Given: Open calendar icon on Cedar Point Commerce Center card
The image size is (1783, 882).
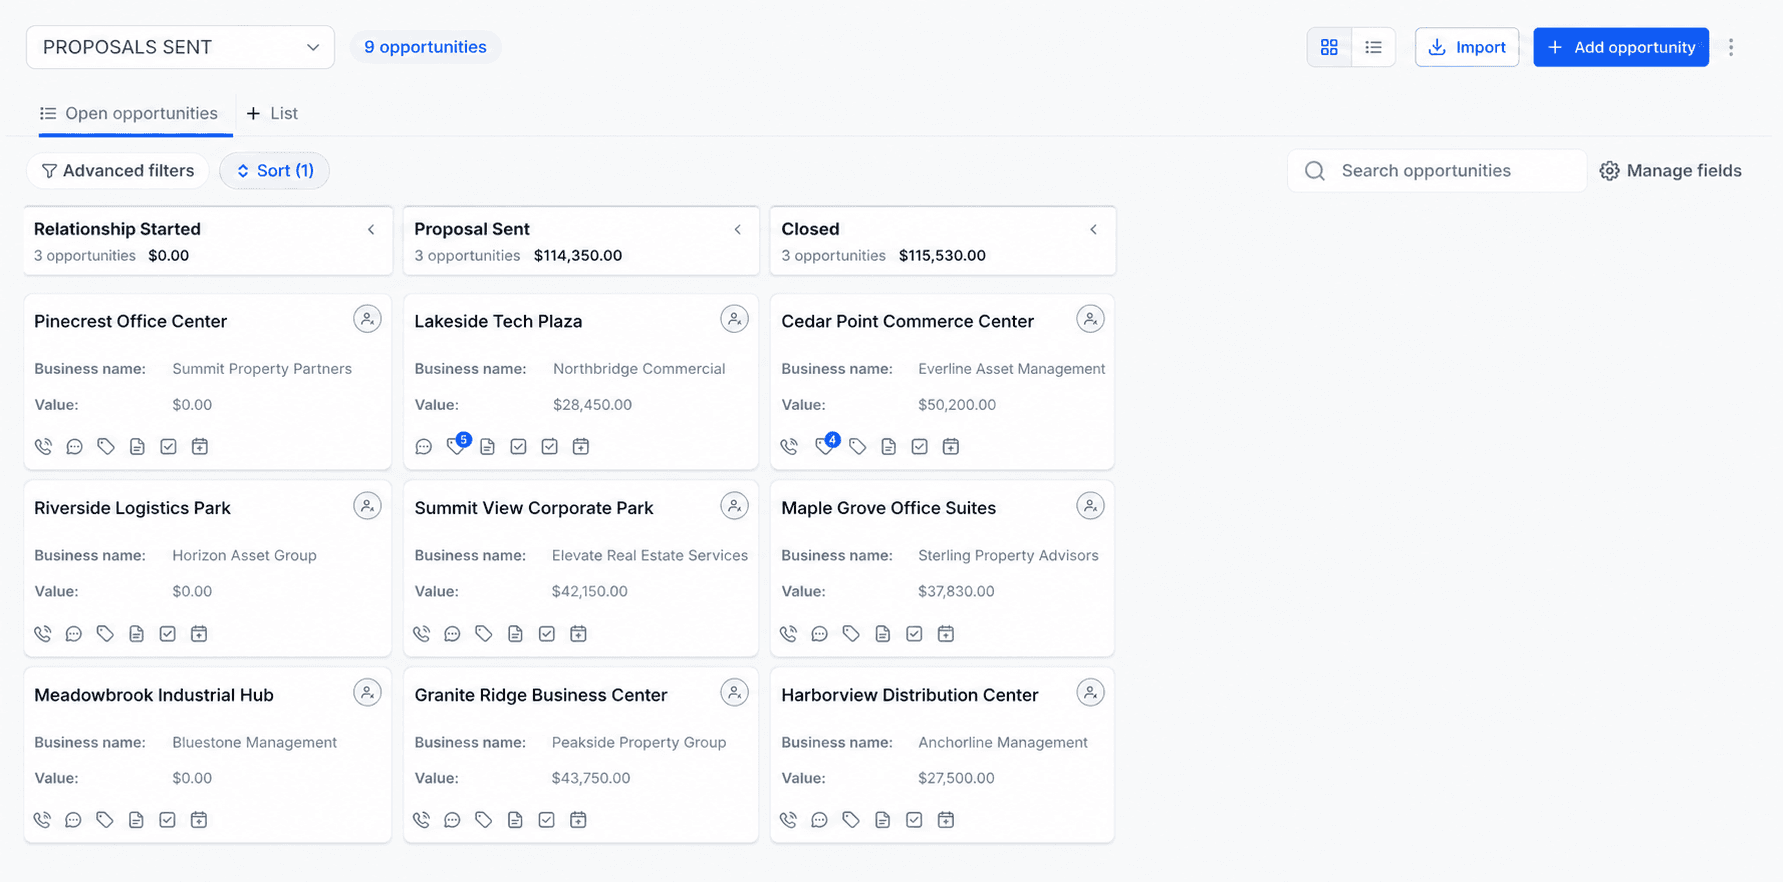Looking at the screenshot, I should pos(951,447).
